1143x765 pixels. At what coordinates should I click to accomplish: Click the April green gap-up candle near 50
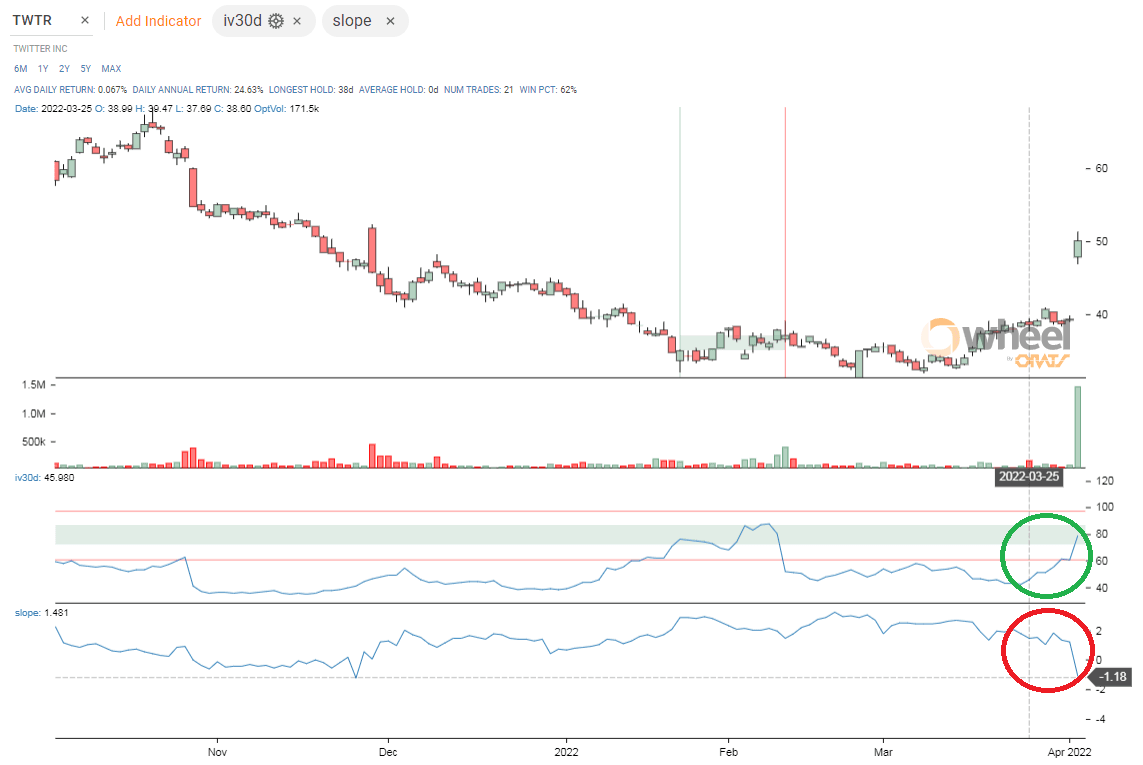tap(1077, 249)
